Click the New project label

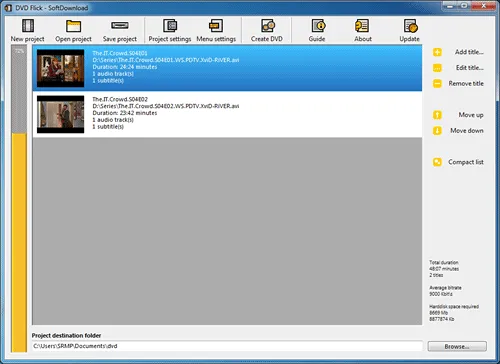pyautogui.click(x=27, y=39)
